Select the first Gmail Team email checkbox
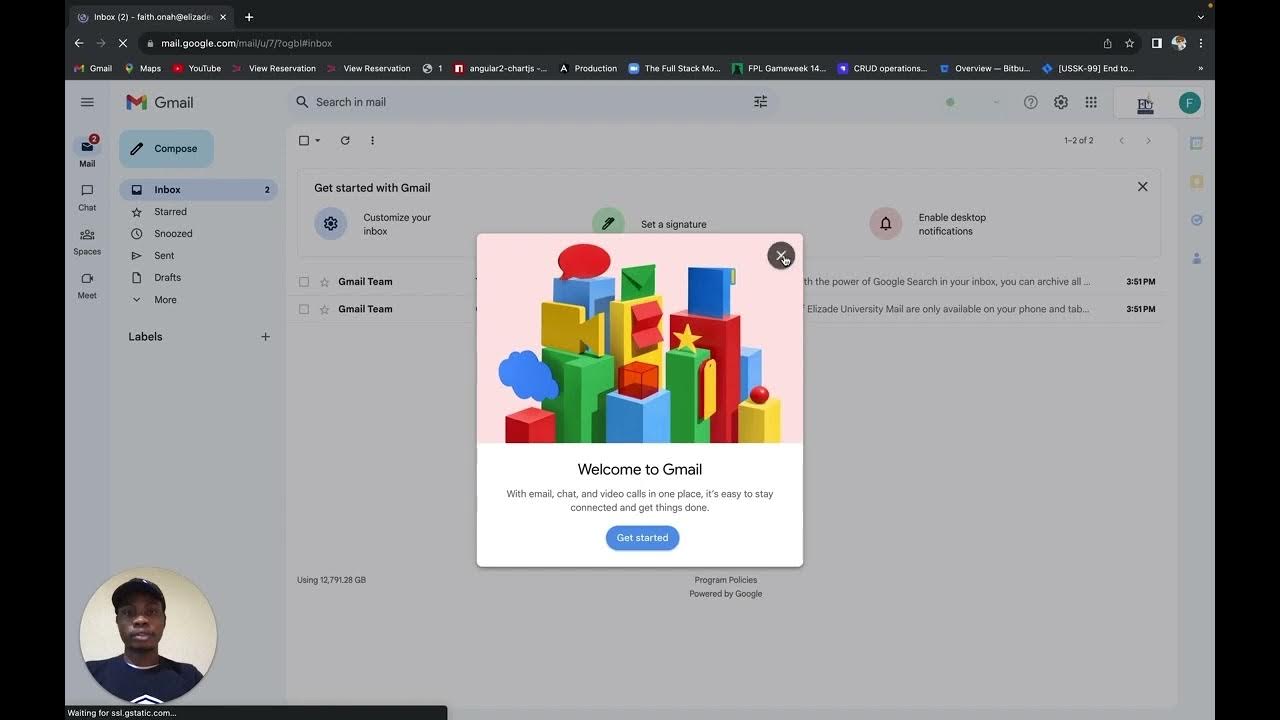 click(304, 282)
